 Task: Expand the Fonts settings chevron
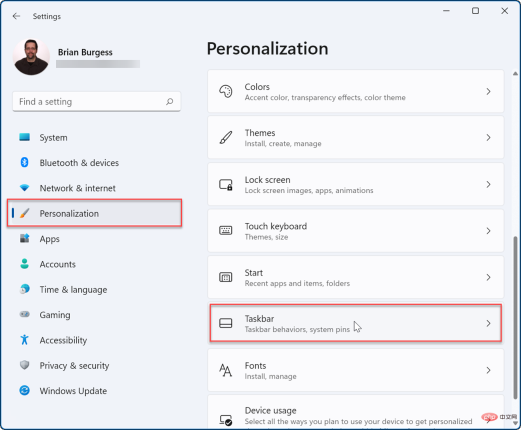click(x=488, y=370)
